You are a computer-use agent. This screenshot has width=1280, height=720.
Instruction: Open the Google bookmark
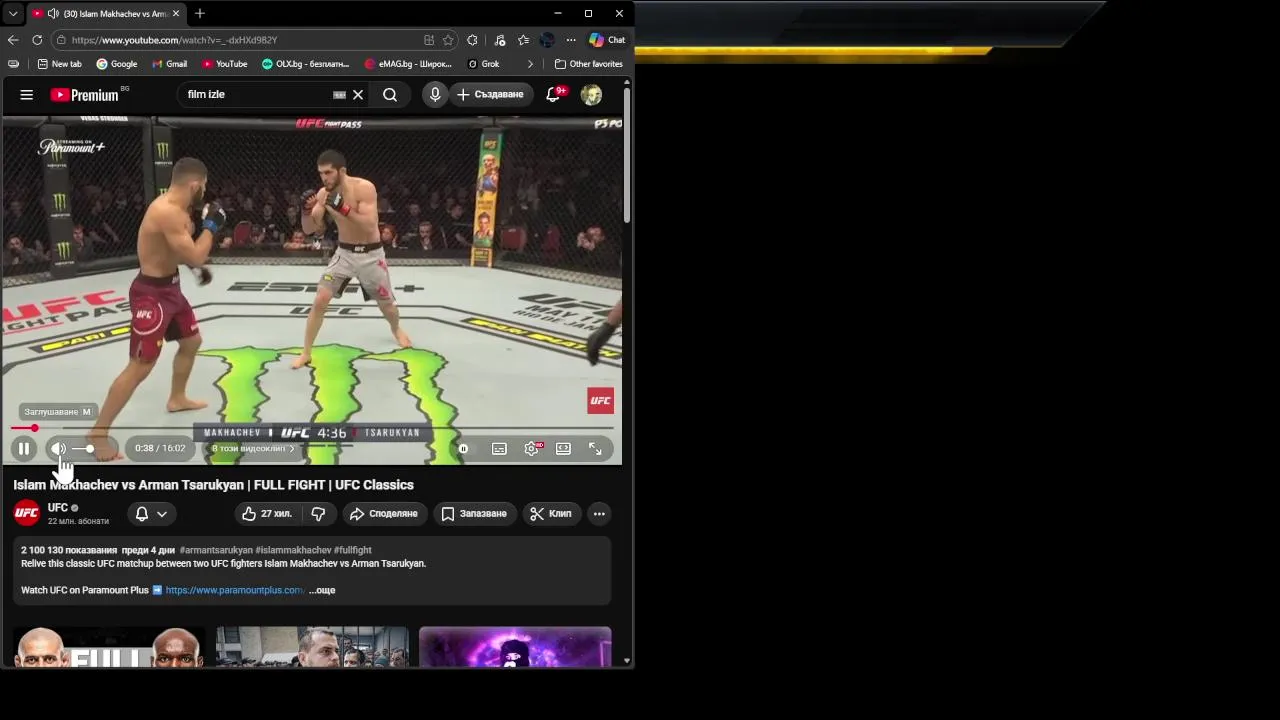(117, 64)
